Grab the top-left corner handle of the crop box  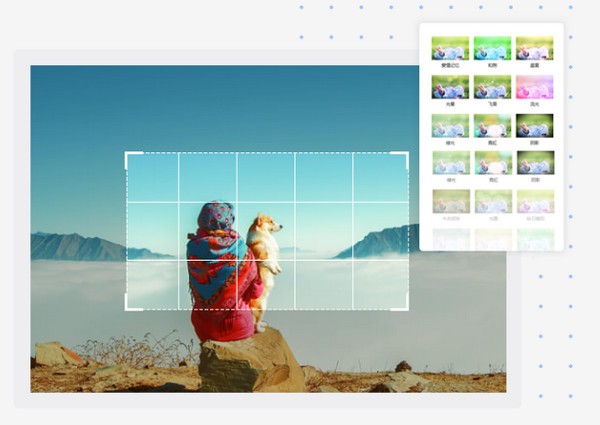pos(133,159)
